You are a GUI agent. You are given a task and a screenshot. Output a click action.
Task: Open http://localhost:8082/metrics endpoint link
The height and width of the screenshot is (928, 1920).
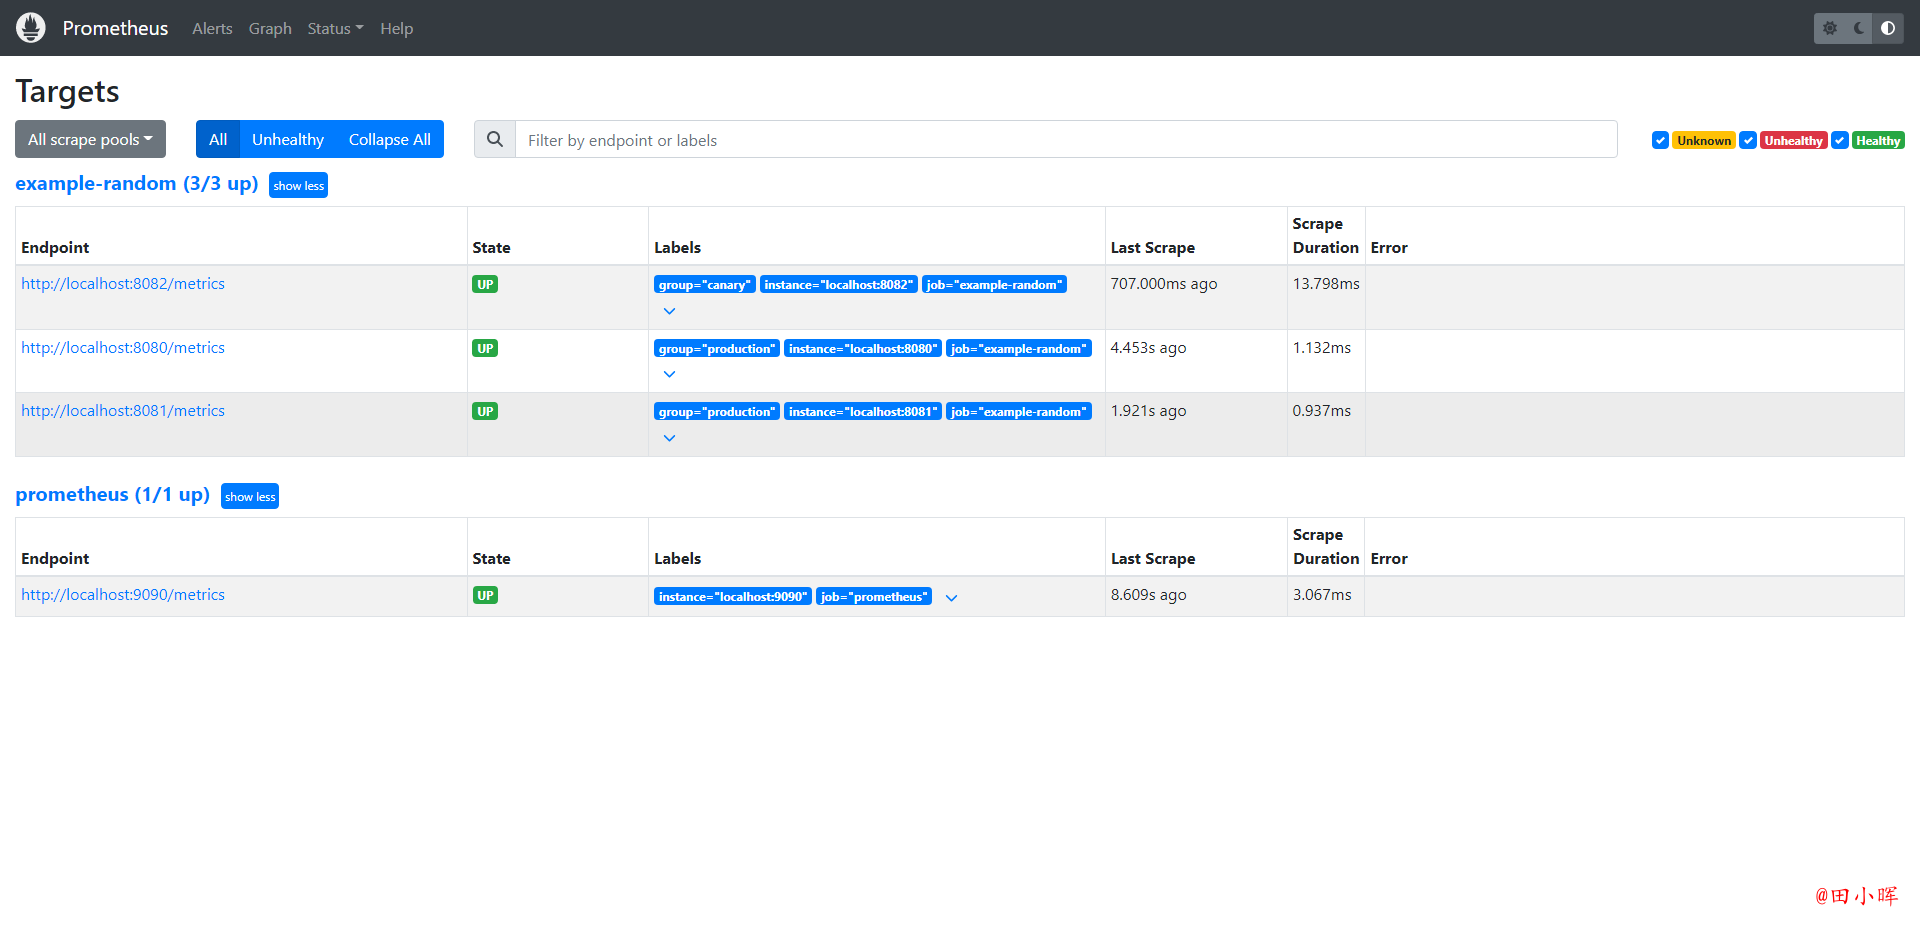pyautogui.click(x=123, y=284)
